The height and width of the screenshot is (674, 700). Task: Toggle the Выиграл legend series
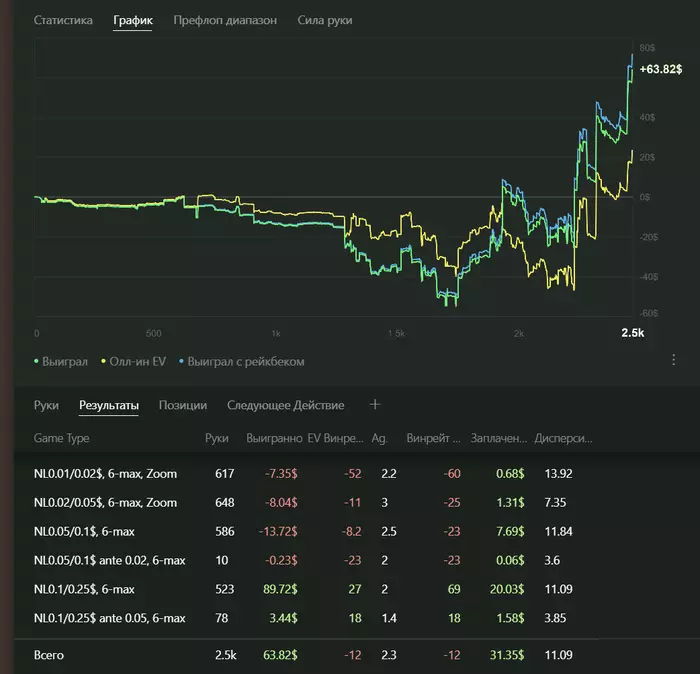(x=62, y=361)
